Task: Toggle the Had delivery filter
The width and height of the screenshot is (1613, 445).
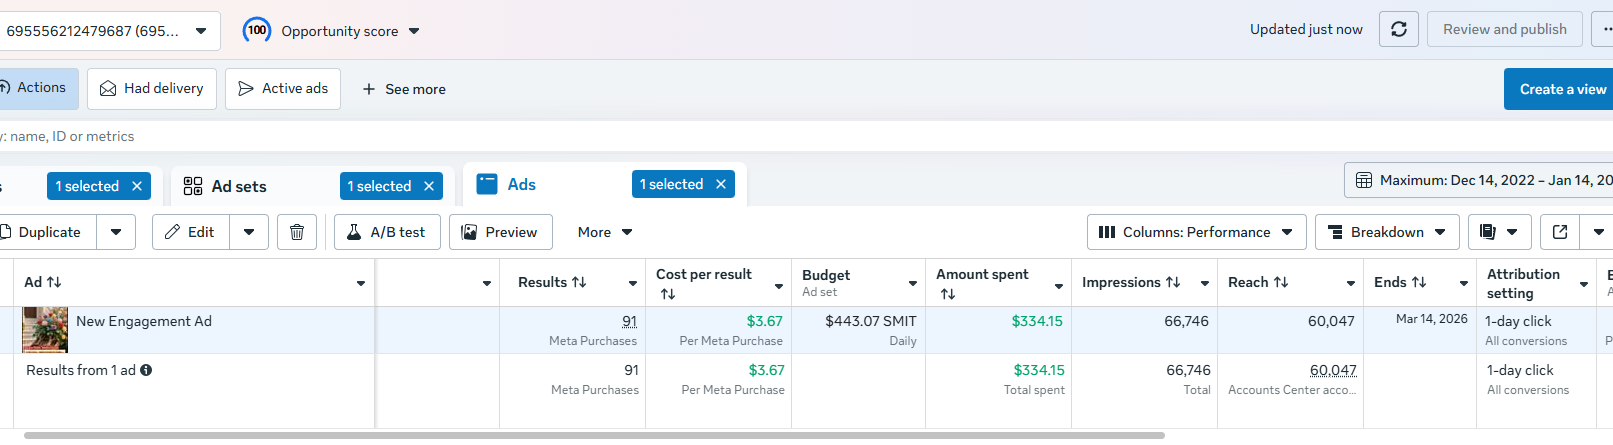Action: click(152, 89)
